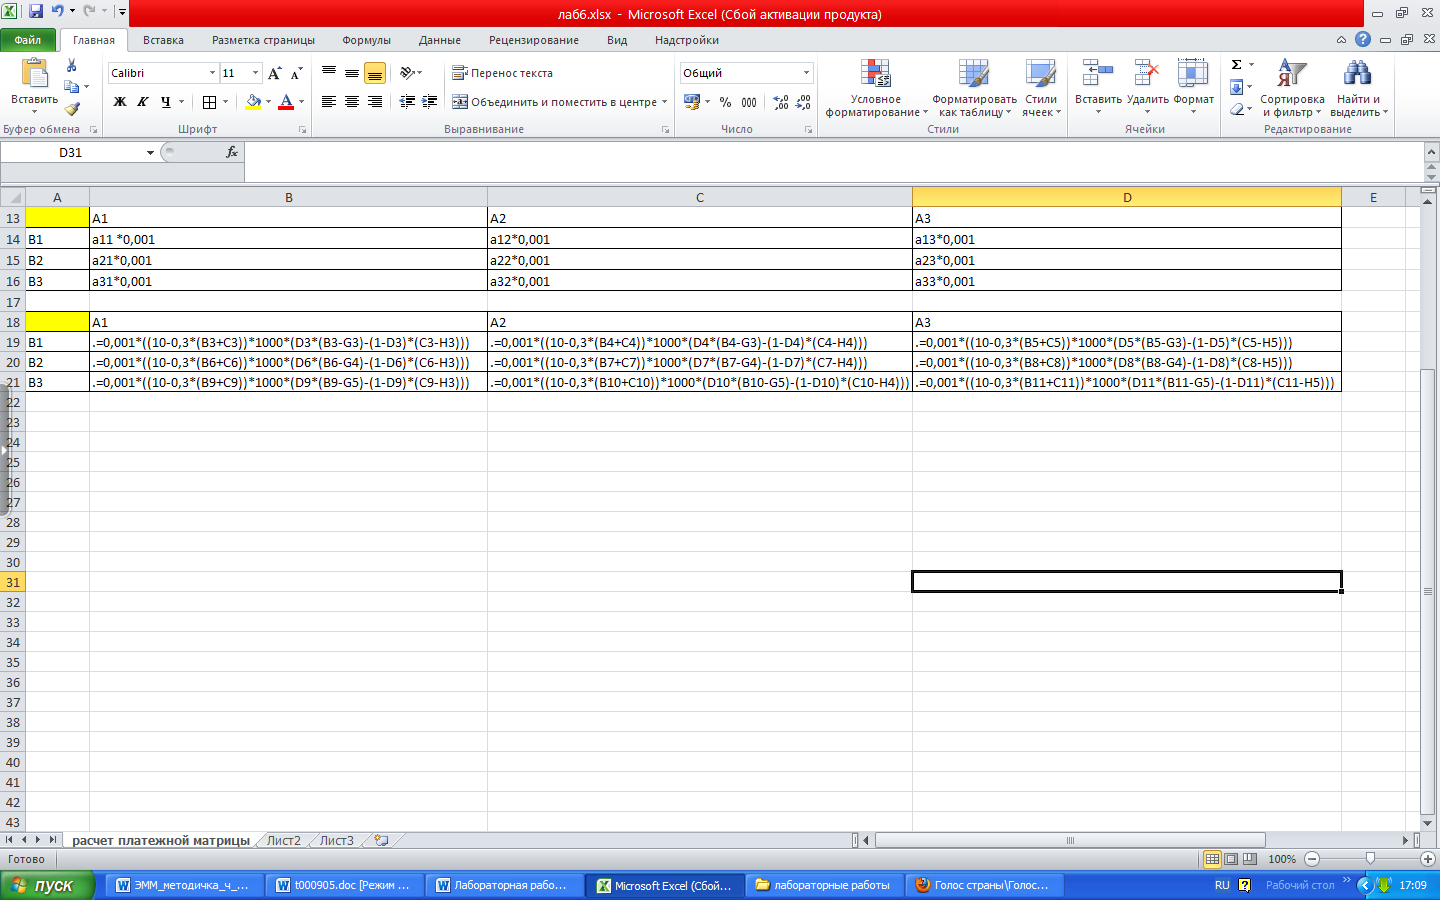Viewport: 1440px width, 900px height.
Task: Open the Font color dropdown arrow
Action: 301,102
